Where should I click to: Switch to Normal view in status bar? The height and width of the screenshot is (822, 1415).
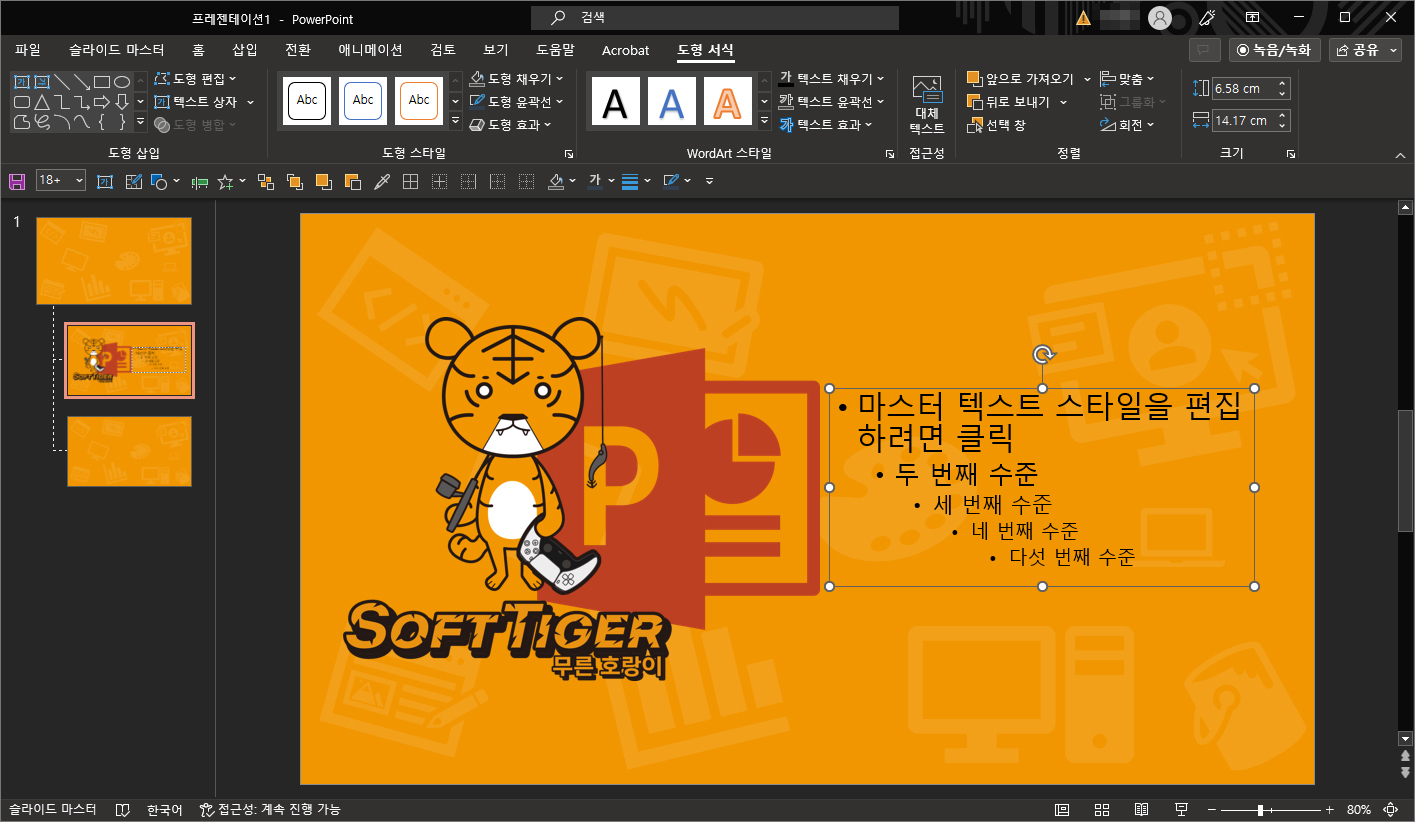point(1062,809)
